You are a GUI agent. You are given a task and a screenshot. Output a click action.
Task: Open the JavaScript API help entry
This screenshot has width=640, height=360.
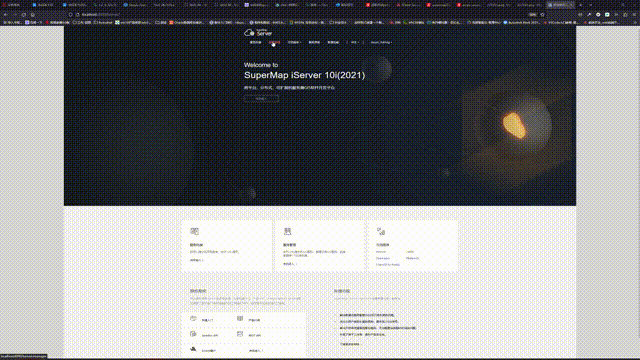tap(210, 336)
